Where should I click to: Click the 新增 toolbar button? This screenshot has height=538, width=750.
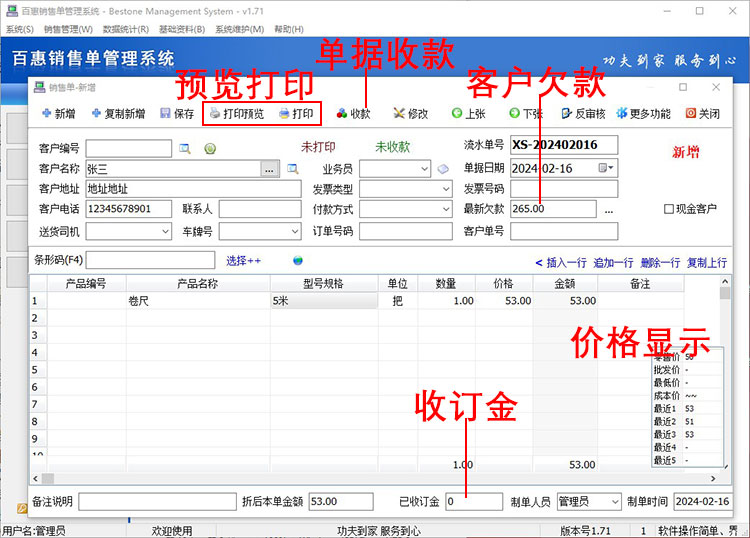(x=58, y=113)
